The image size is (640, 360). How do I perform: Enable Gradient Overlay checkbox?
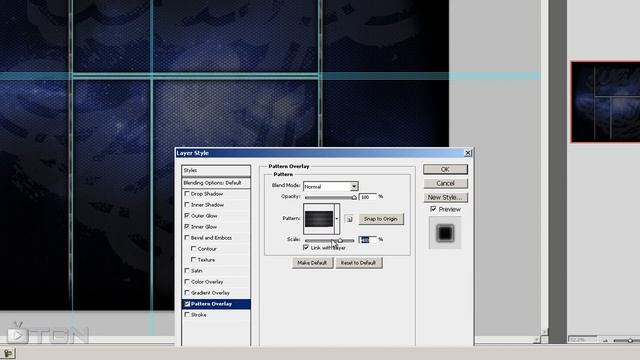187,293
